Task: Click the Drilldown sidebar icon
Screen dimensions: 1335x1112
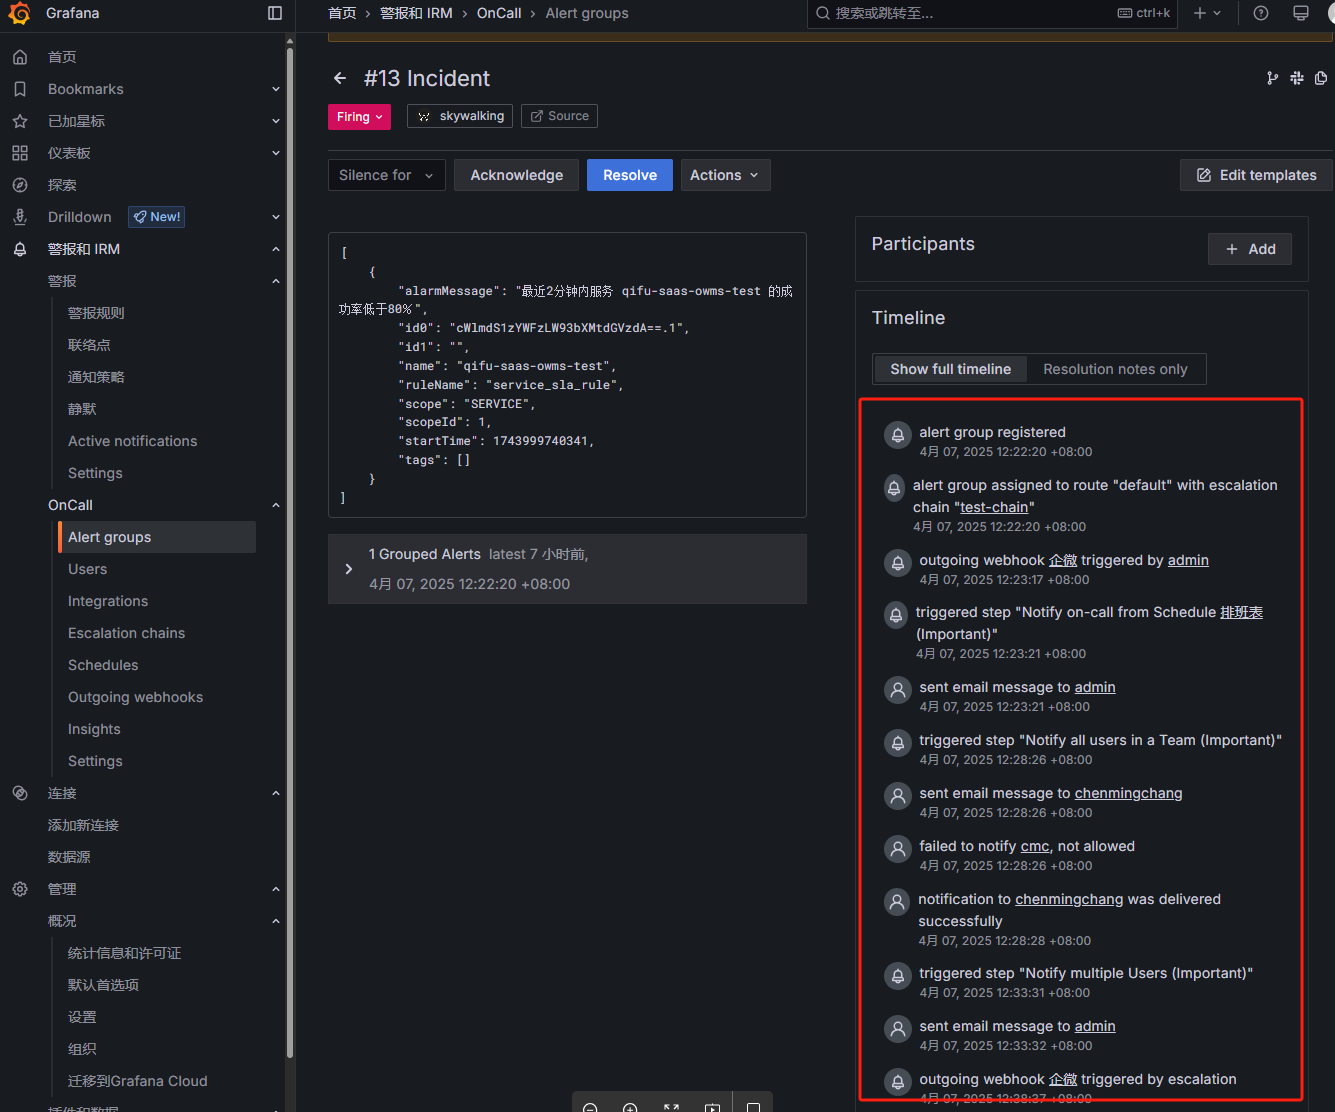Action: click(x=20, y=217)
